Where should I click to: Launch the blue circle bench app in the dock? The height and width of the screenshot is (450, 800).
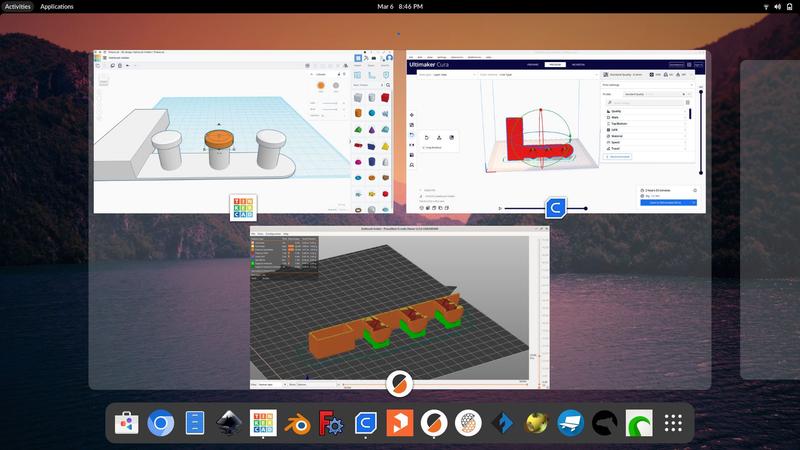pos(571,423)
